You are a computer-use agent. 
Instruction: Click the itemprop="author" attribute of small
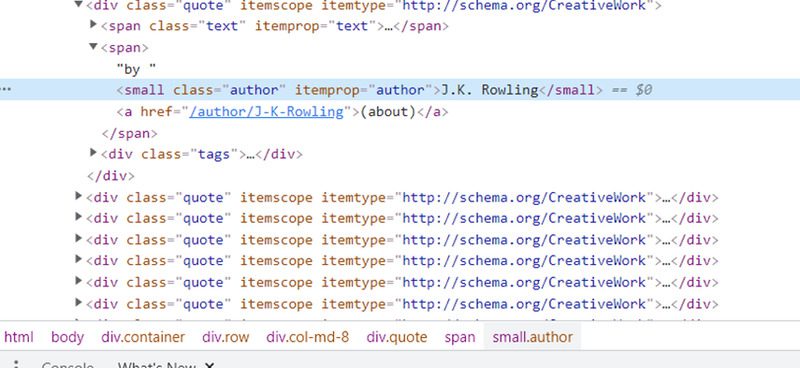coord(363,90)
